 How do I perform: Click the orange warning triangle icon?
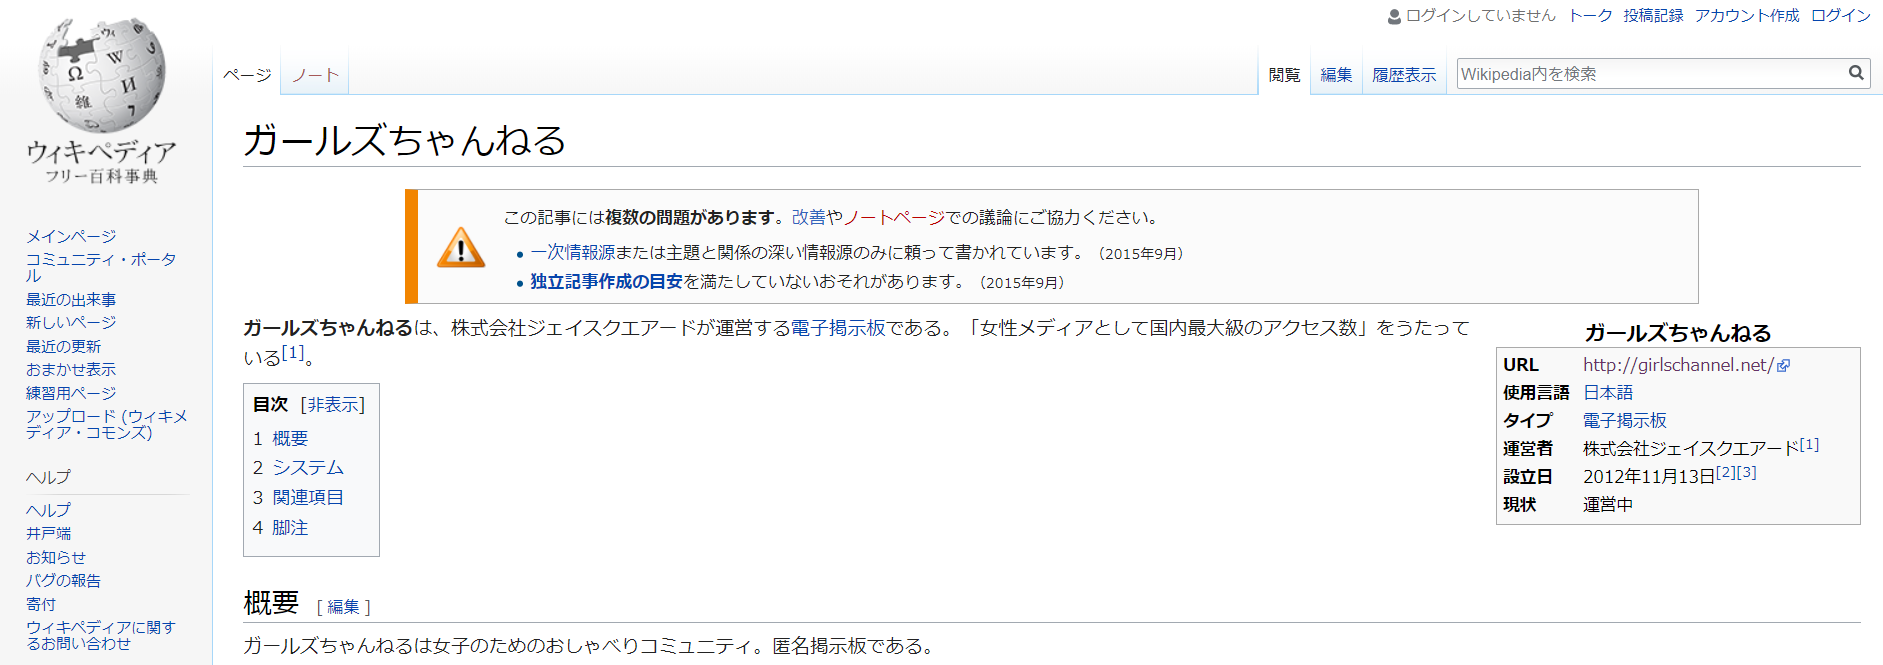[461, 248]
